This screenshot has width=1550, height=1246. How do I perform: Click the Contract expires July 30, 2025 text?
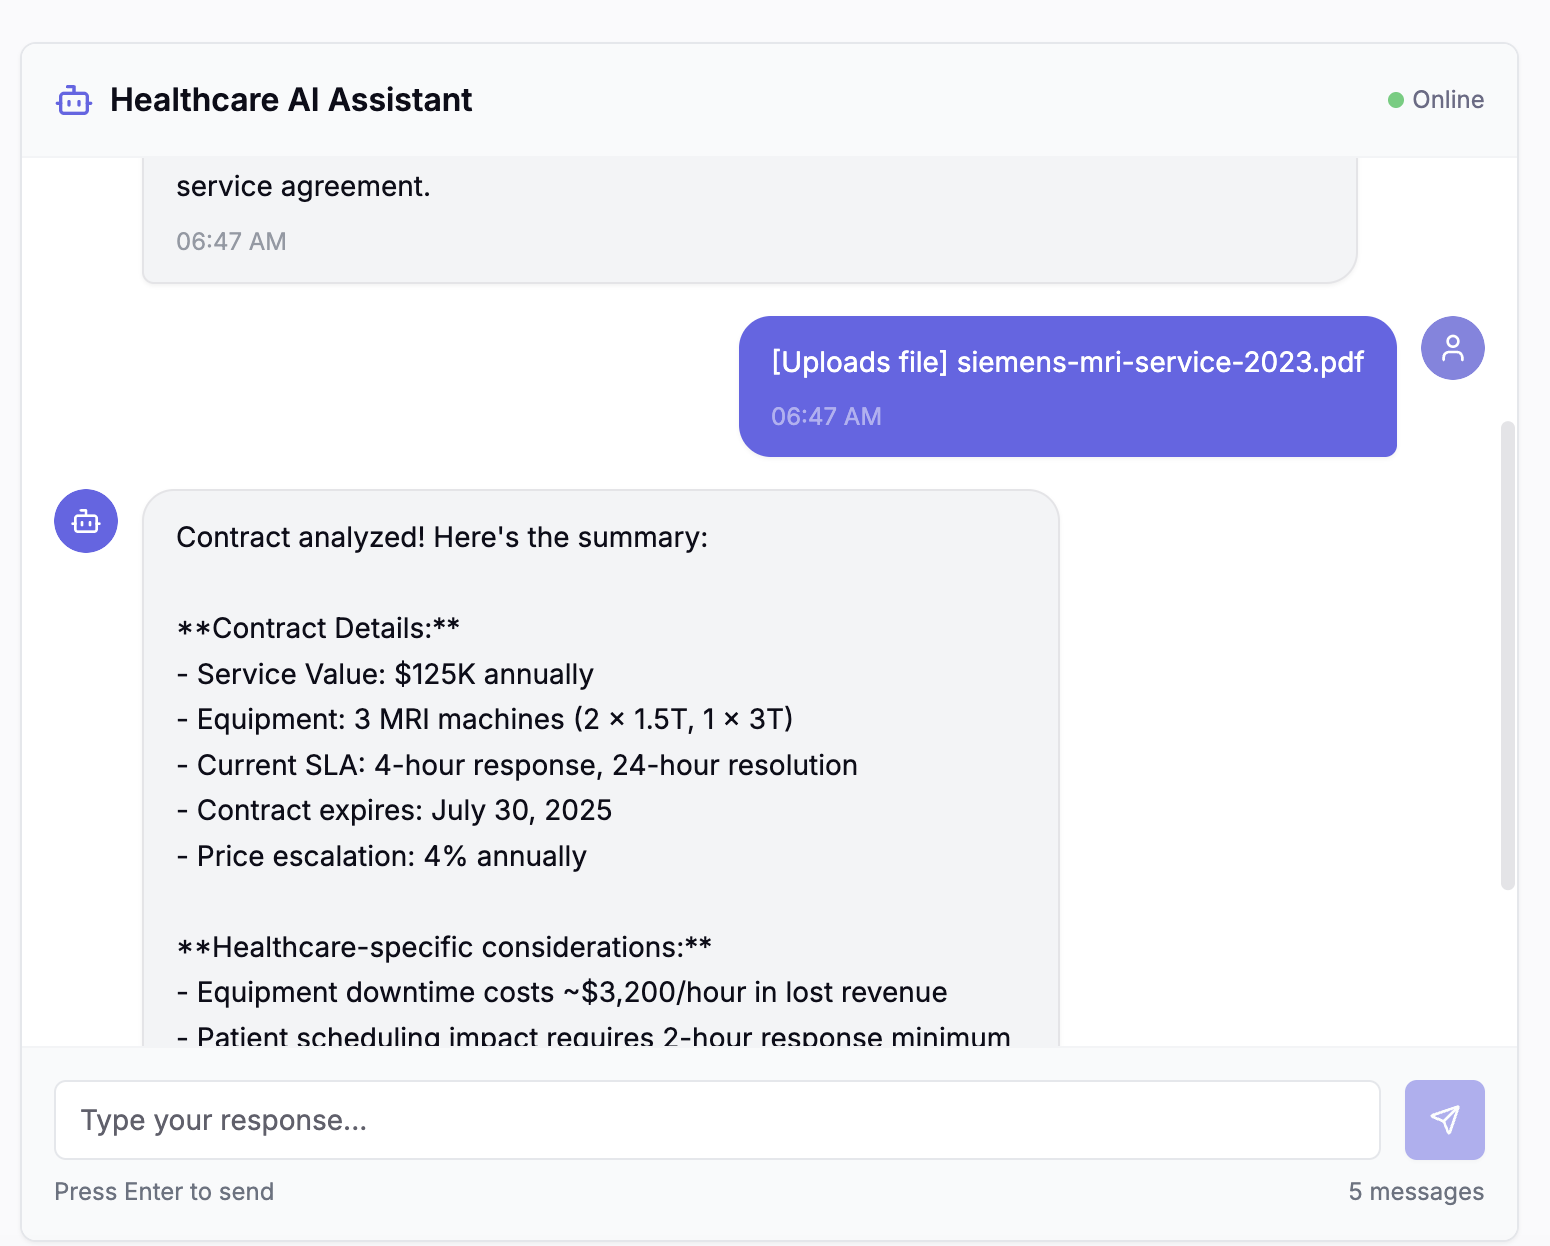click(x=395, y=810)
